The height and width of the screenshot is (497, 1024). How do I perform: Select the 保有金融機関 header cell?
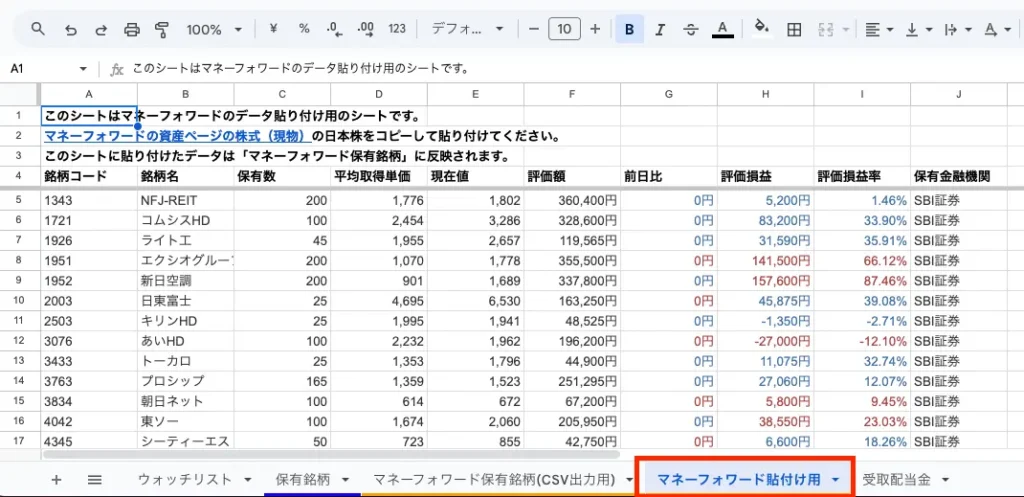tap(959, 176)
